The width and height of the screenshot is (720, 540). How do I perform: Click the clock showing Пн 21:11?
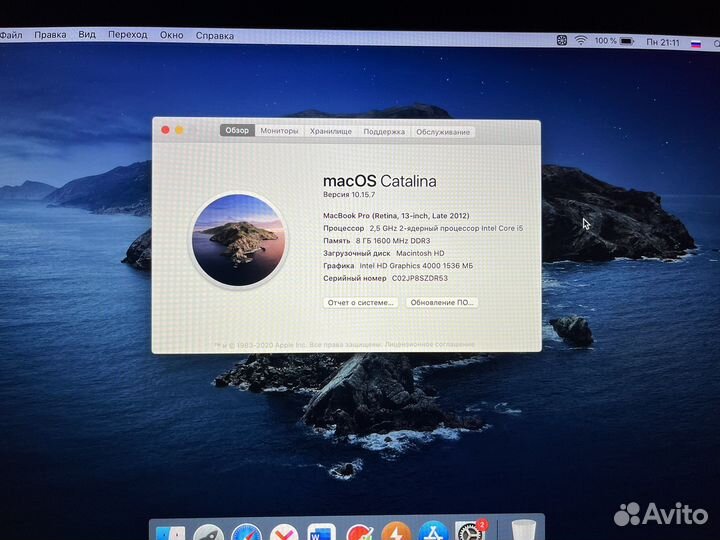(663, 42)
